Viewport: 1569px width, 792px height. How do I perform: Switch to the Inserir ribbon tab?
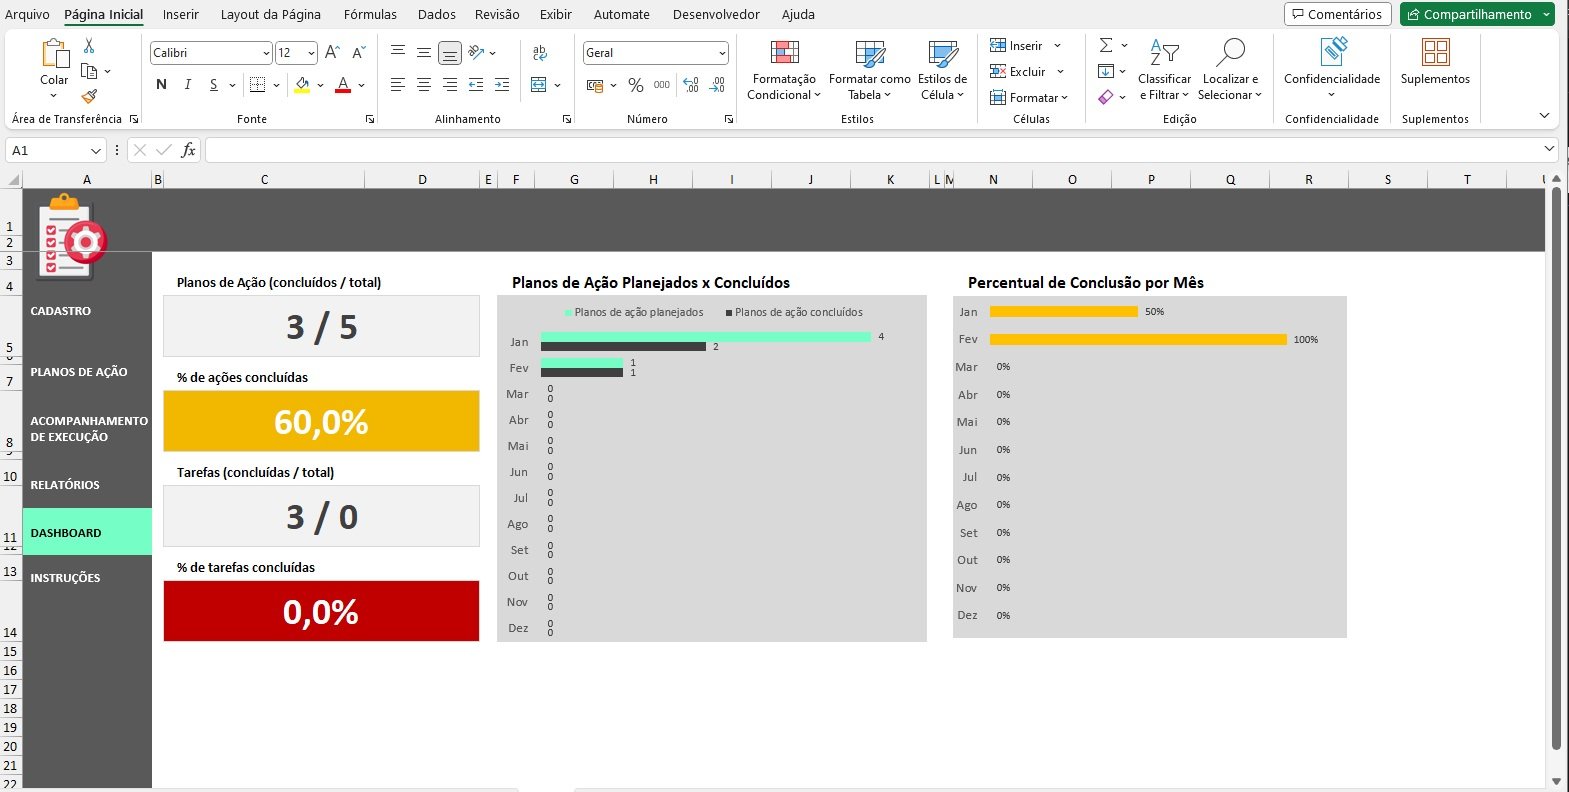pos(181,14)
